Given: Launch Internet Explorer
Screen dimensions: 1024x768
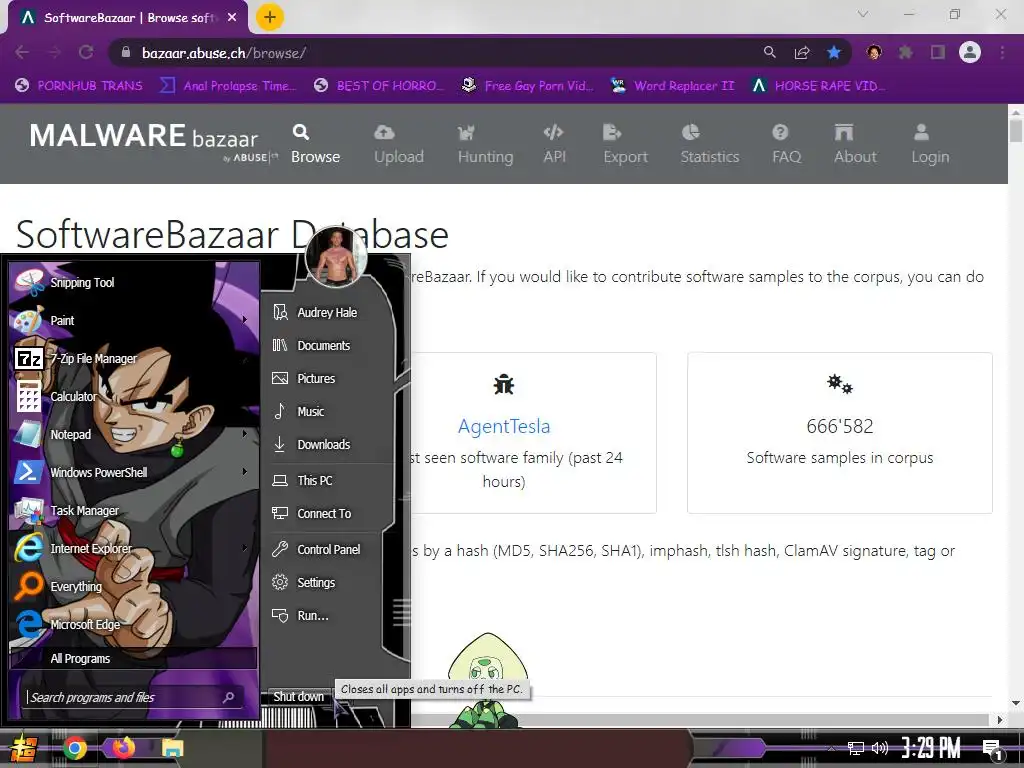Looking at the screenshot, I should coord(134,549).
